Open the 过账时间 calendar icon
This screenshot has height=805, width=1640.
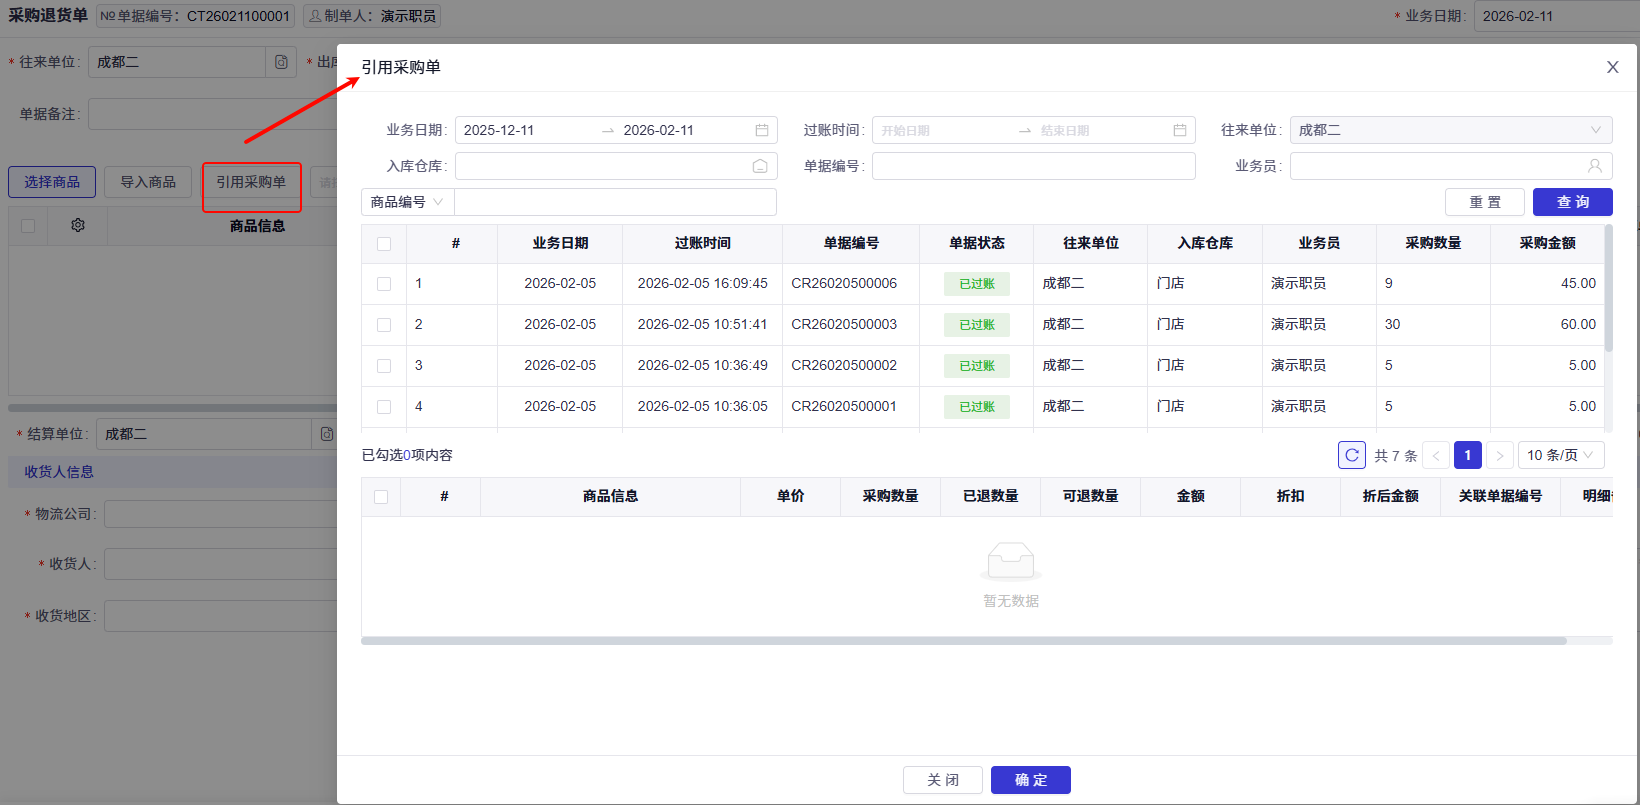click(1180, 130)
